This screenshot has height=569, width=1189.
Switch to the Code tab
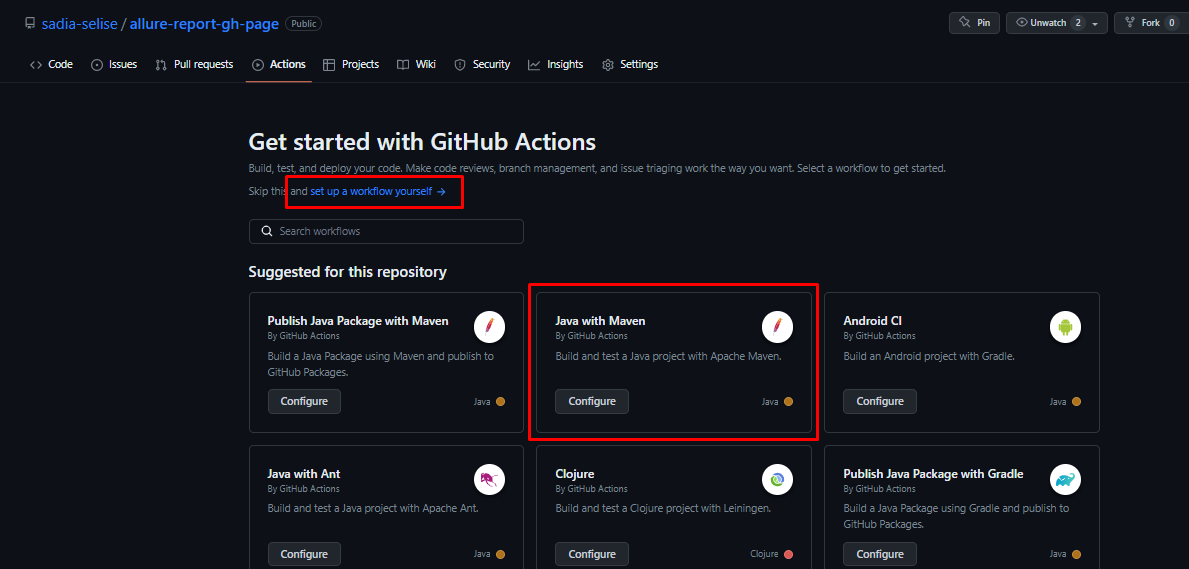(52, 64)
